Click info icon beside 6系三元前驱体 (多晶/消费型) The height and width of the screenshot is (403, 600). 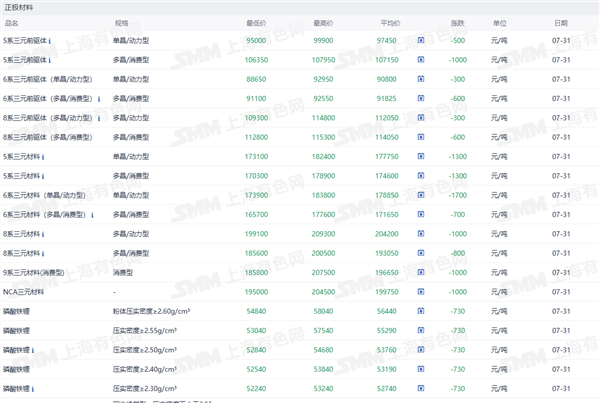pos(99,99)
